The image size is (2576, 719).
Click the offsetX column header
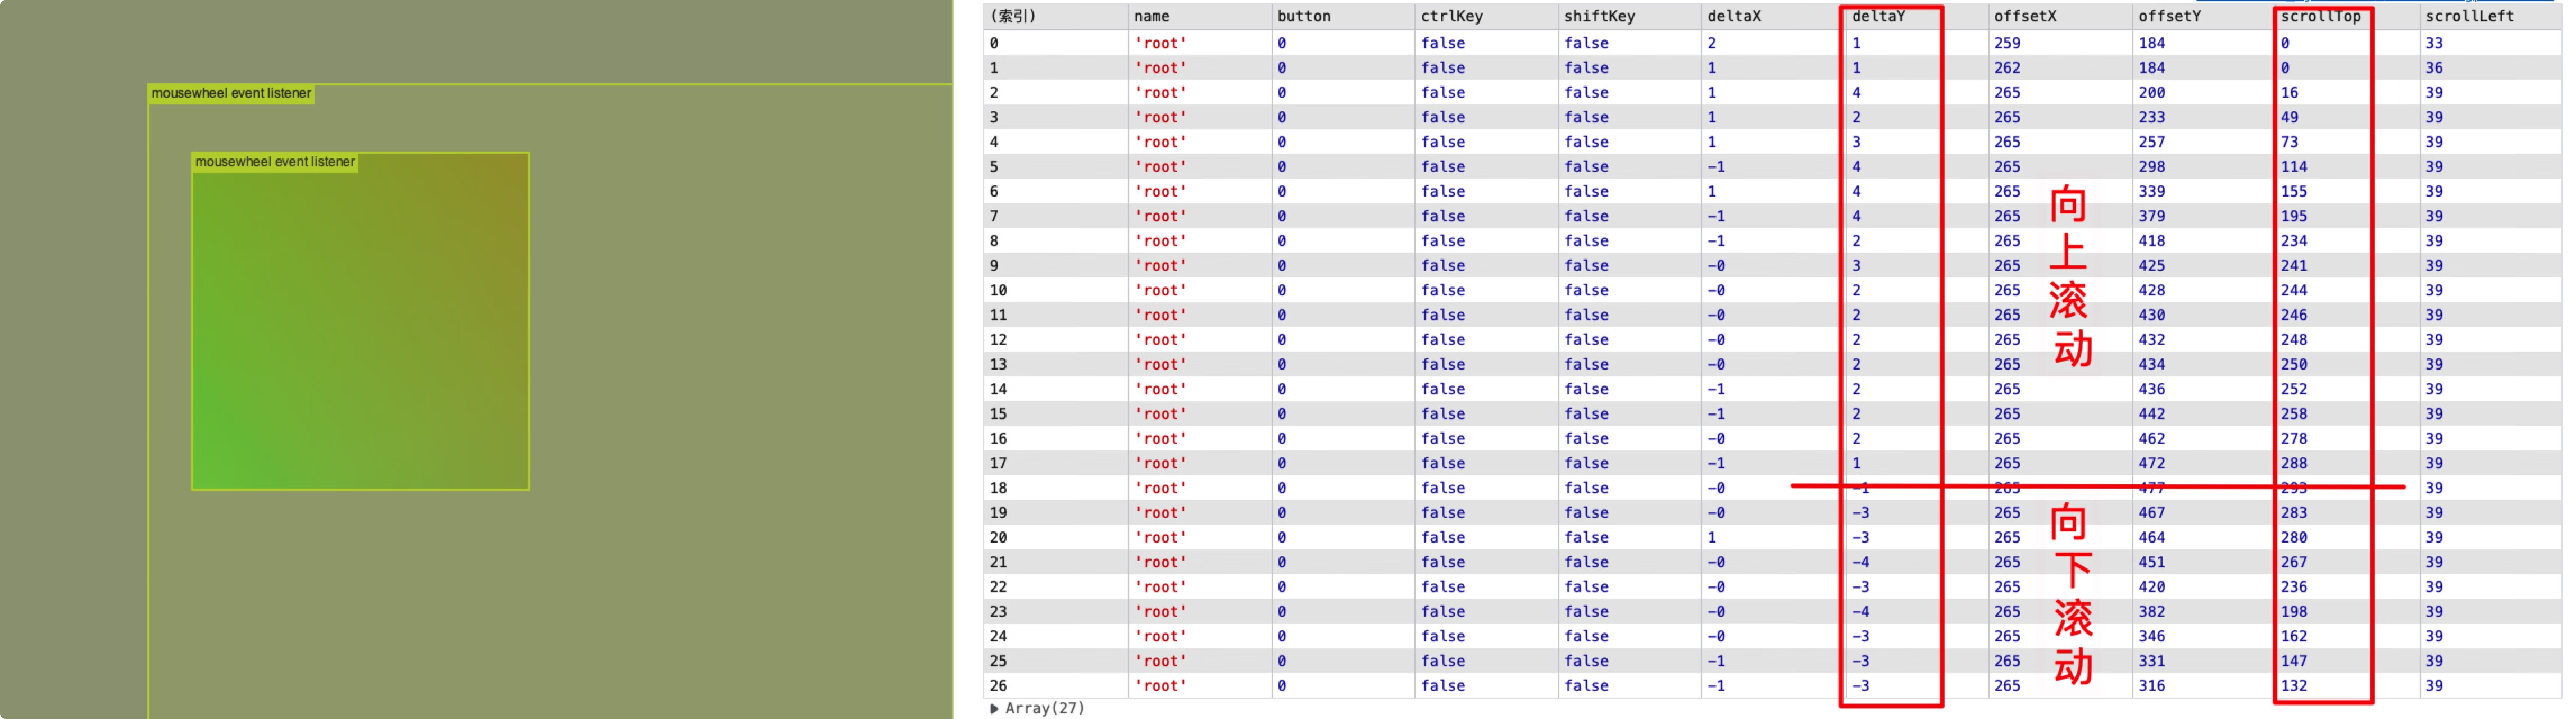click(x=2025, y=16)
